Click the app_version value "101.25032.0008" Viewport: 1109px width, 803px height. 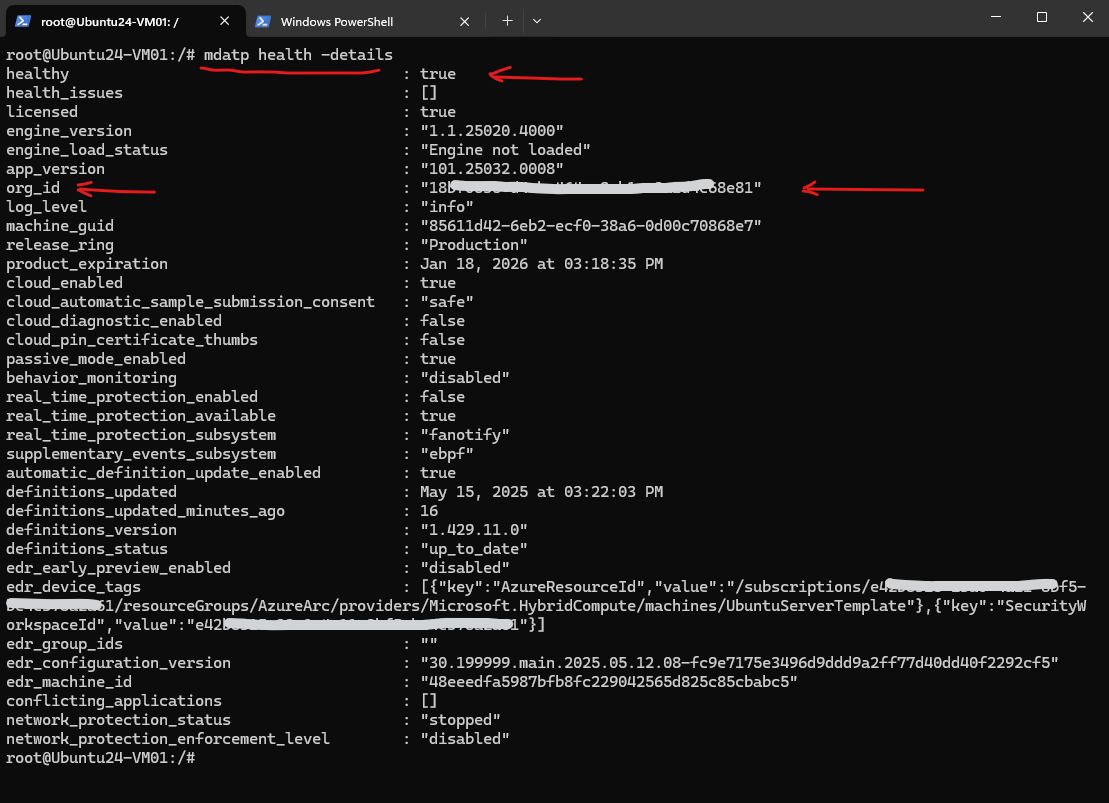[x=492, y=169]
